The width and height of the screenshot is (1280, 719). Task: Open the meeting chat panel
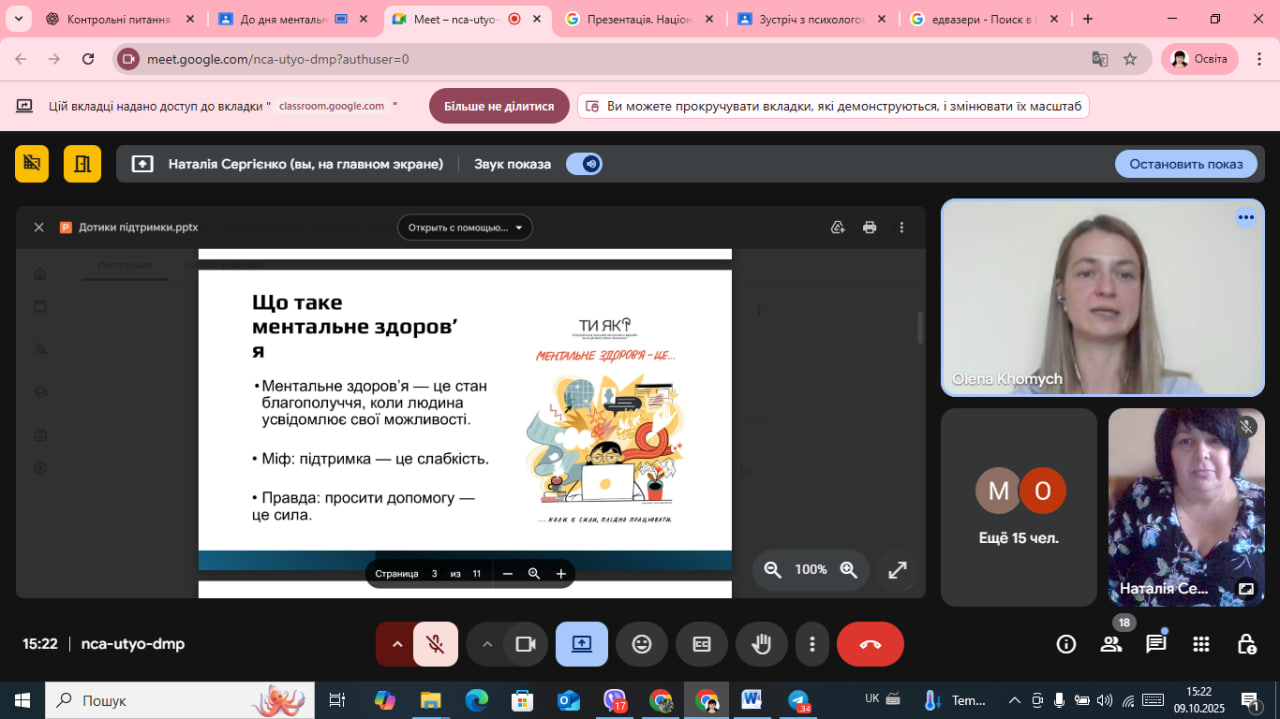coord(1156,644)
